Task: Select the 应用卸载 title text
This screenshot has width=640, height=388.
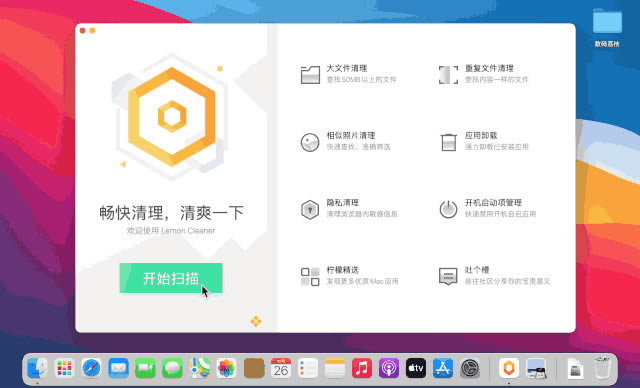Action: (x=481, y=135)
